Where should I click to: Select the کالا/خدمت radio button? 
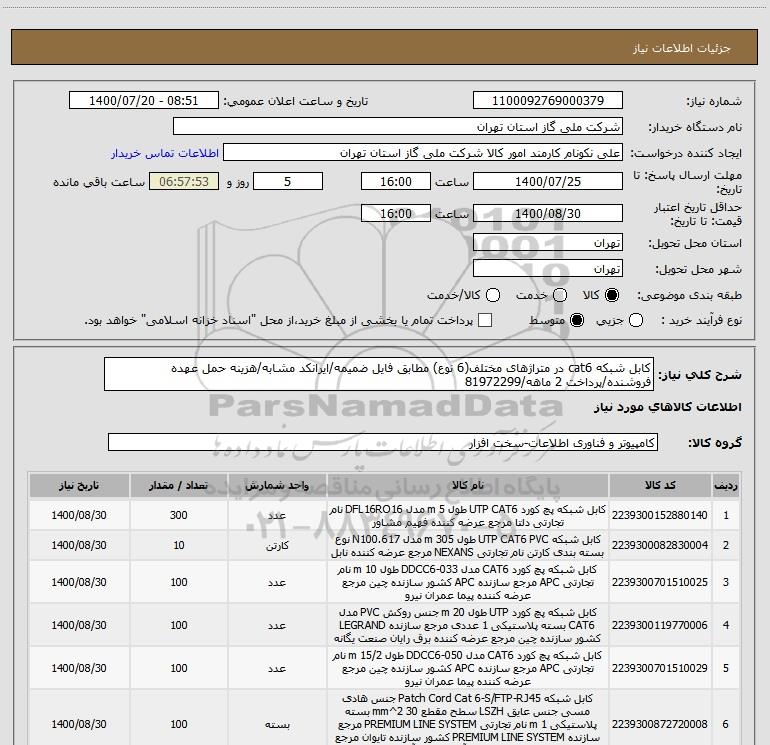pyautogui.click(x=493, y=295)
